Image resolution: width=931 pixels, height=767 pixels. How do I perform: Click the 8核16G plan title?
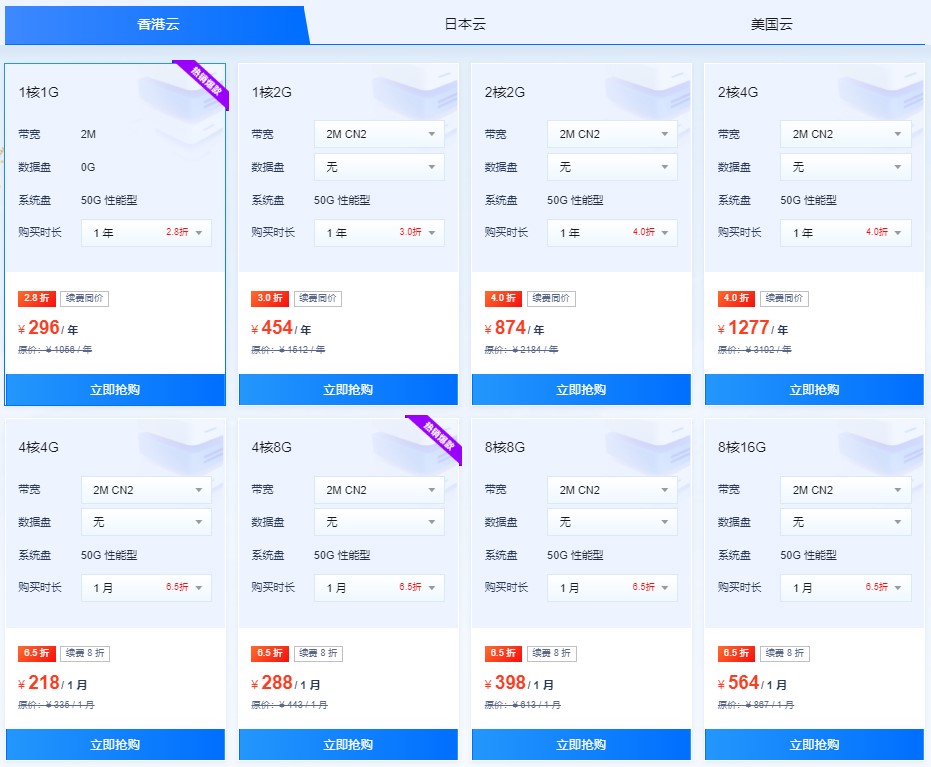pos(742,447)
